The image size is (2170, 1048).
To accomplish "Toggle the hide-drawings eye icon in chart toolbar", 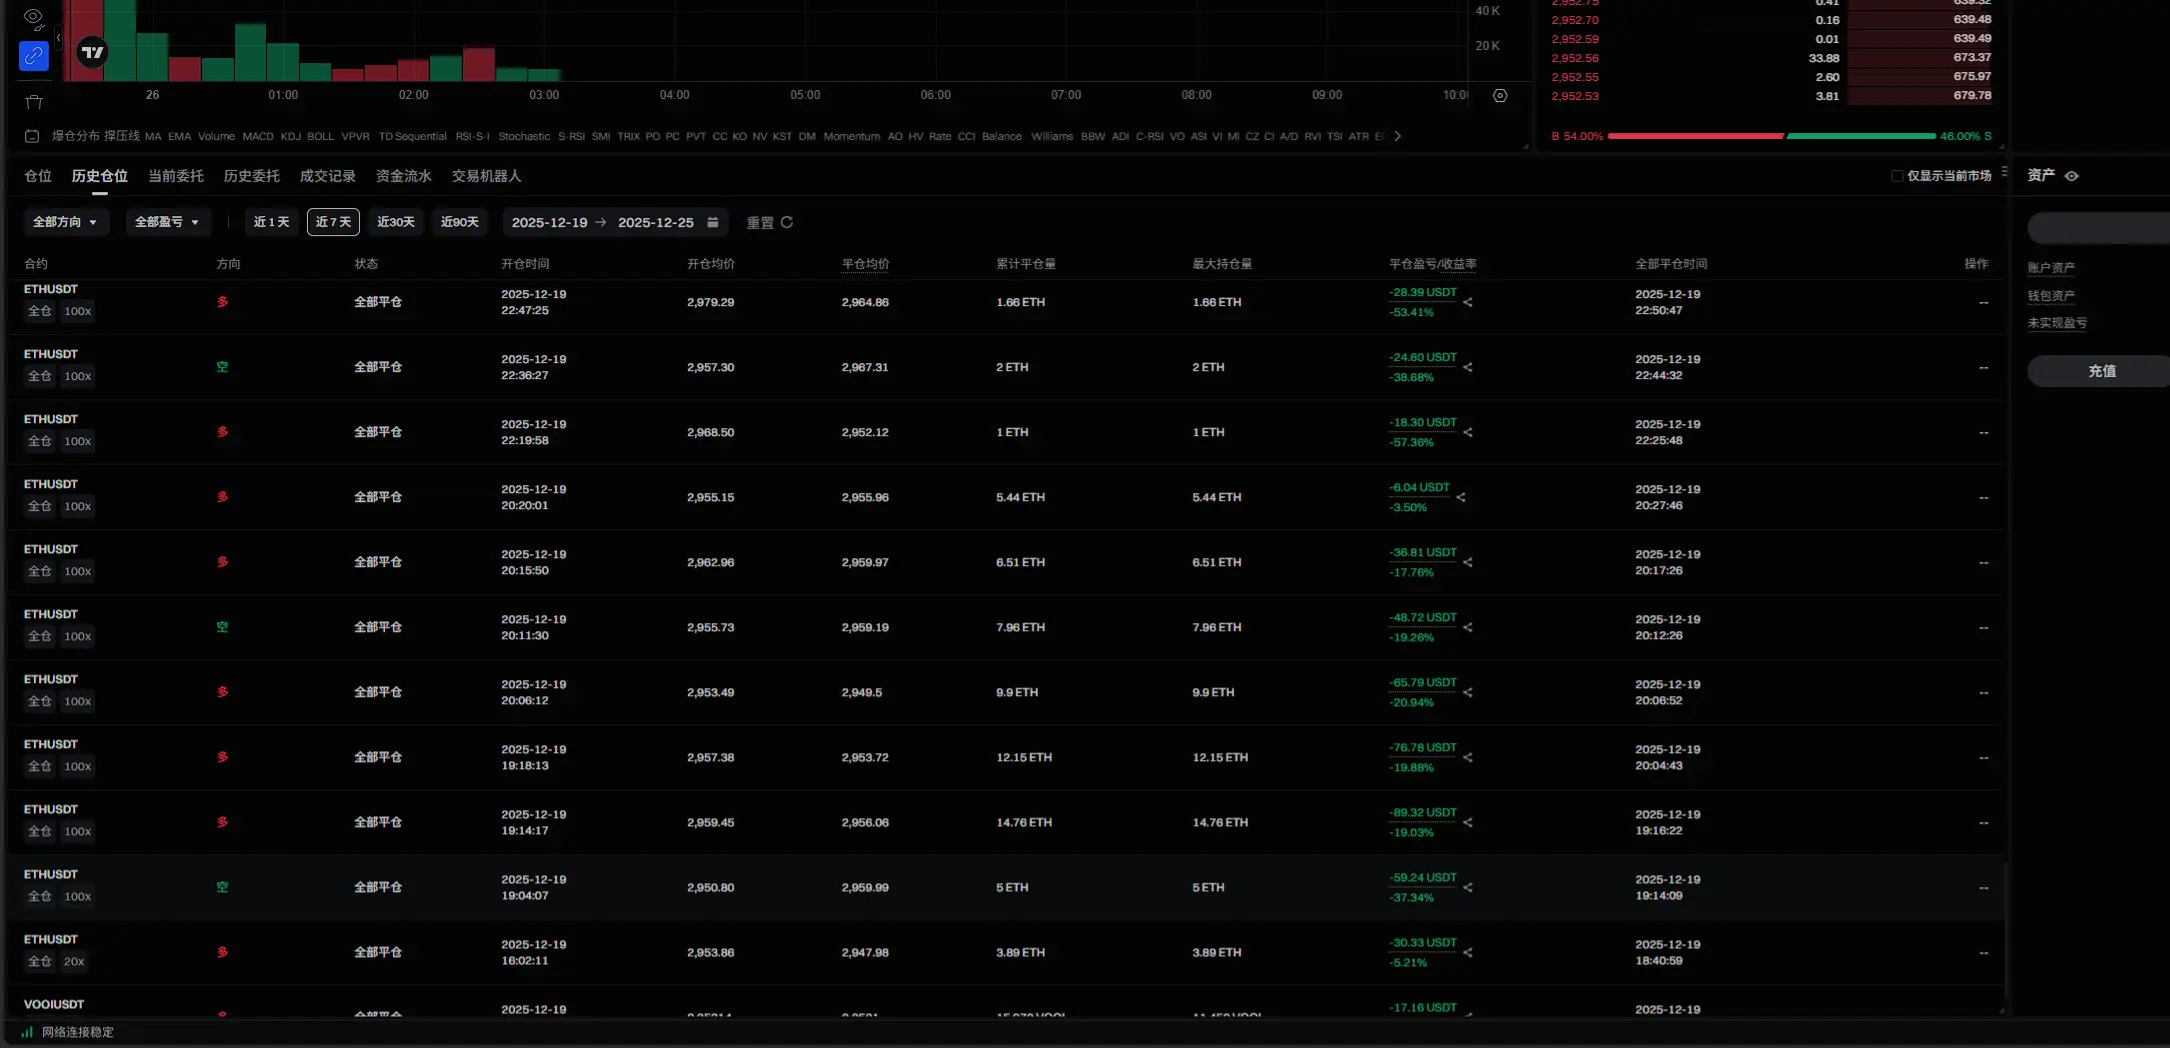I will (x=33, y=17).
